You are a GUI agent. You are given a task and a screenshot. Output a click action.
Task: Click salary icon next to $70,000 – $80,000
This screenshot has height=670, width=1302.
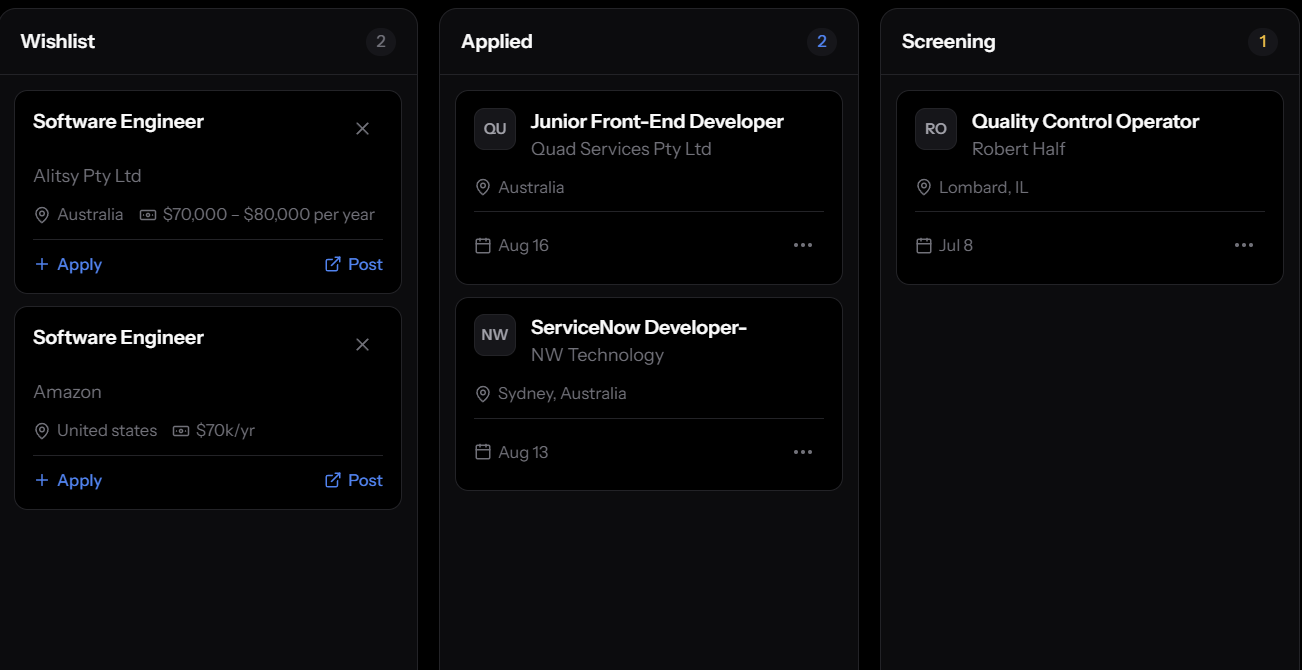148,215
